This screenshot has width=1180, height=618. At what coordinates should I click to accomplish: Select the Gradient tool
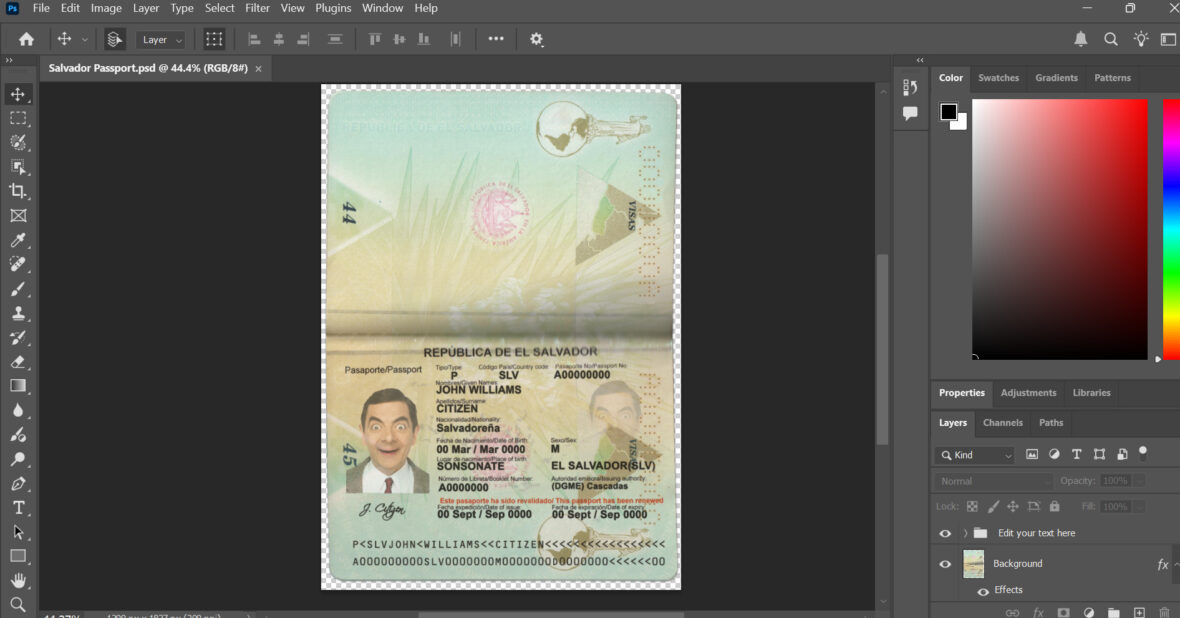(x=18, y=386)
